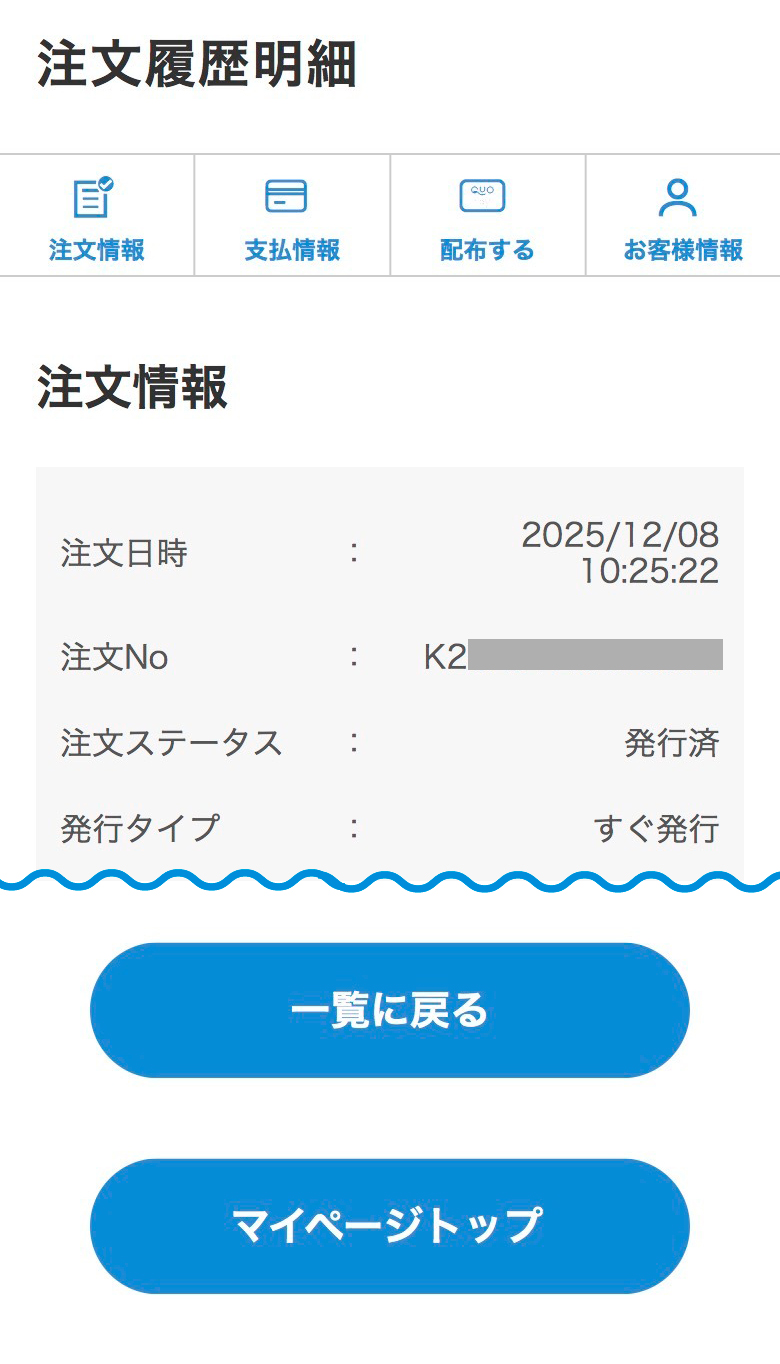Click the customer info person icon
The width and height of the screenshot is (780, 1364).
click(x=678, y=197)
